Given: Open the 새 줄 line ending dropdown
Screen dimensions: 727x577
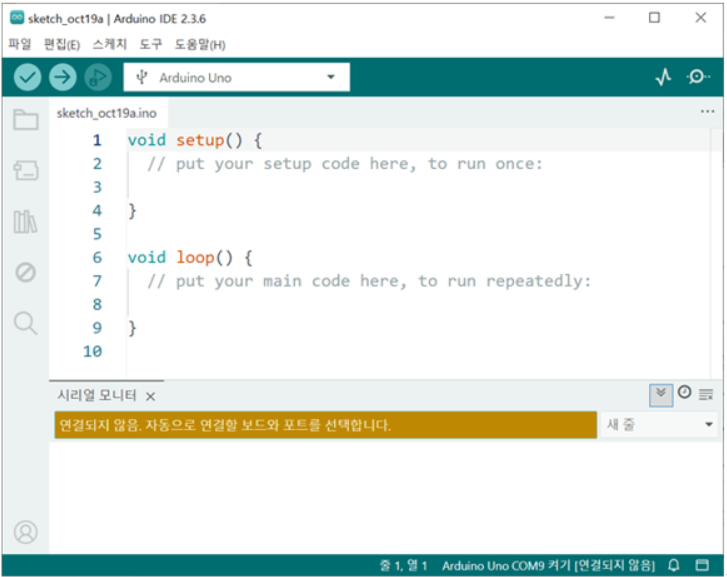Looking at the screenshot, I should click(659, 424).
